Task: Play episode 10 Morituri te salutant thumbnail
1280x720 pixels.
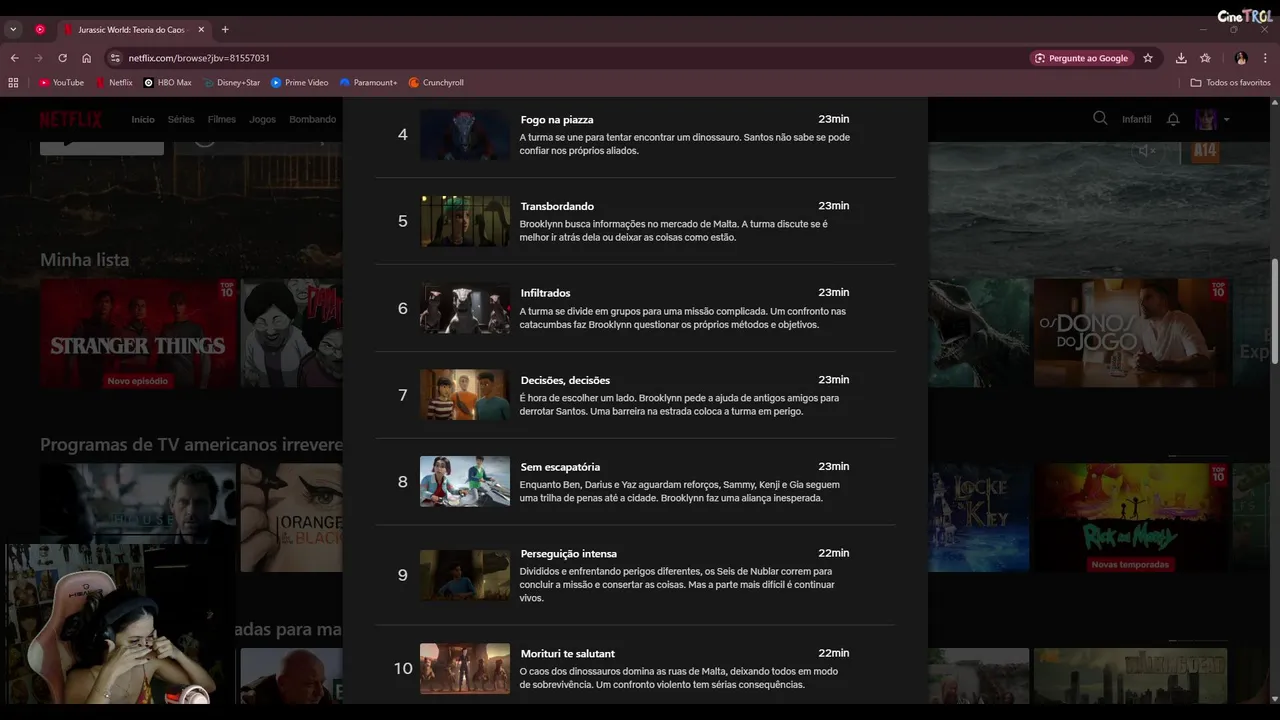Action: coord(464,668)
